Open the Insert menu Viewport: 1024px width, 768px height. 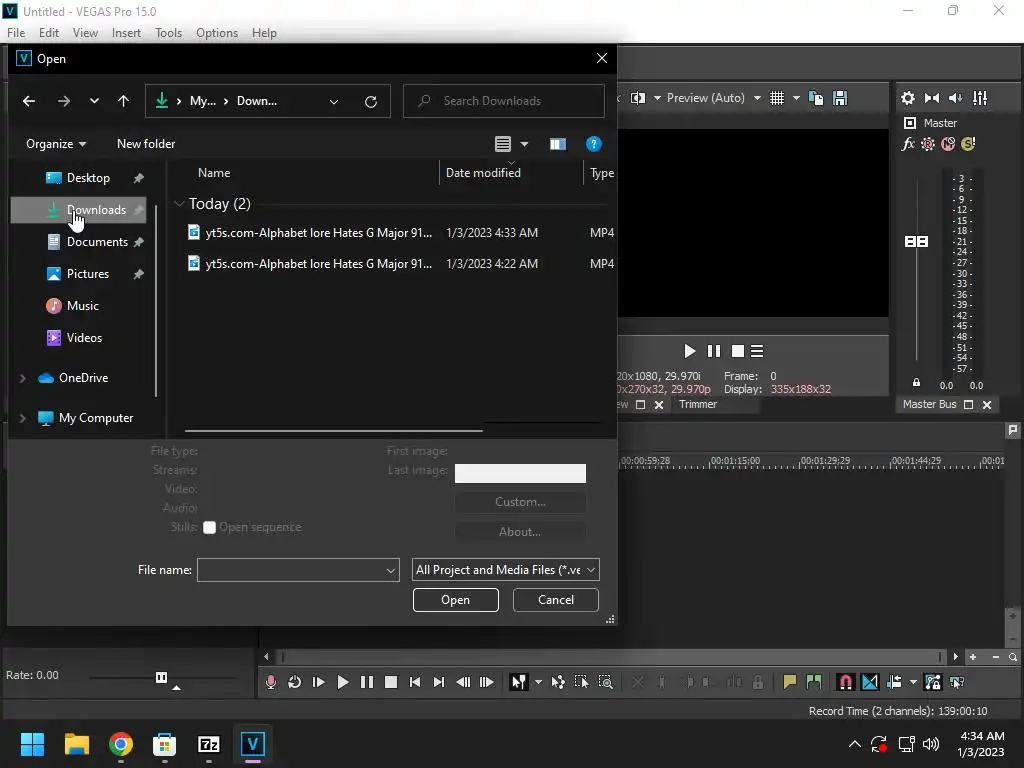pyautogui.click(x=126, y=33)
